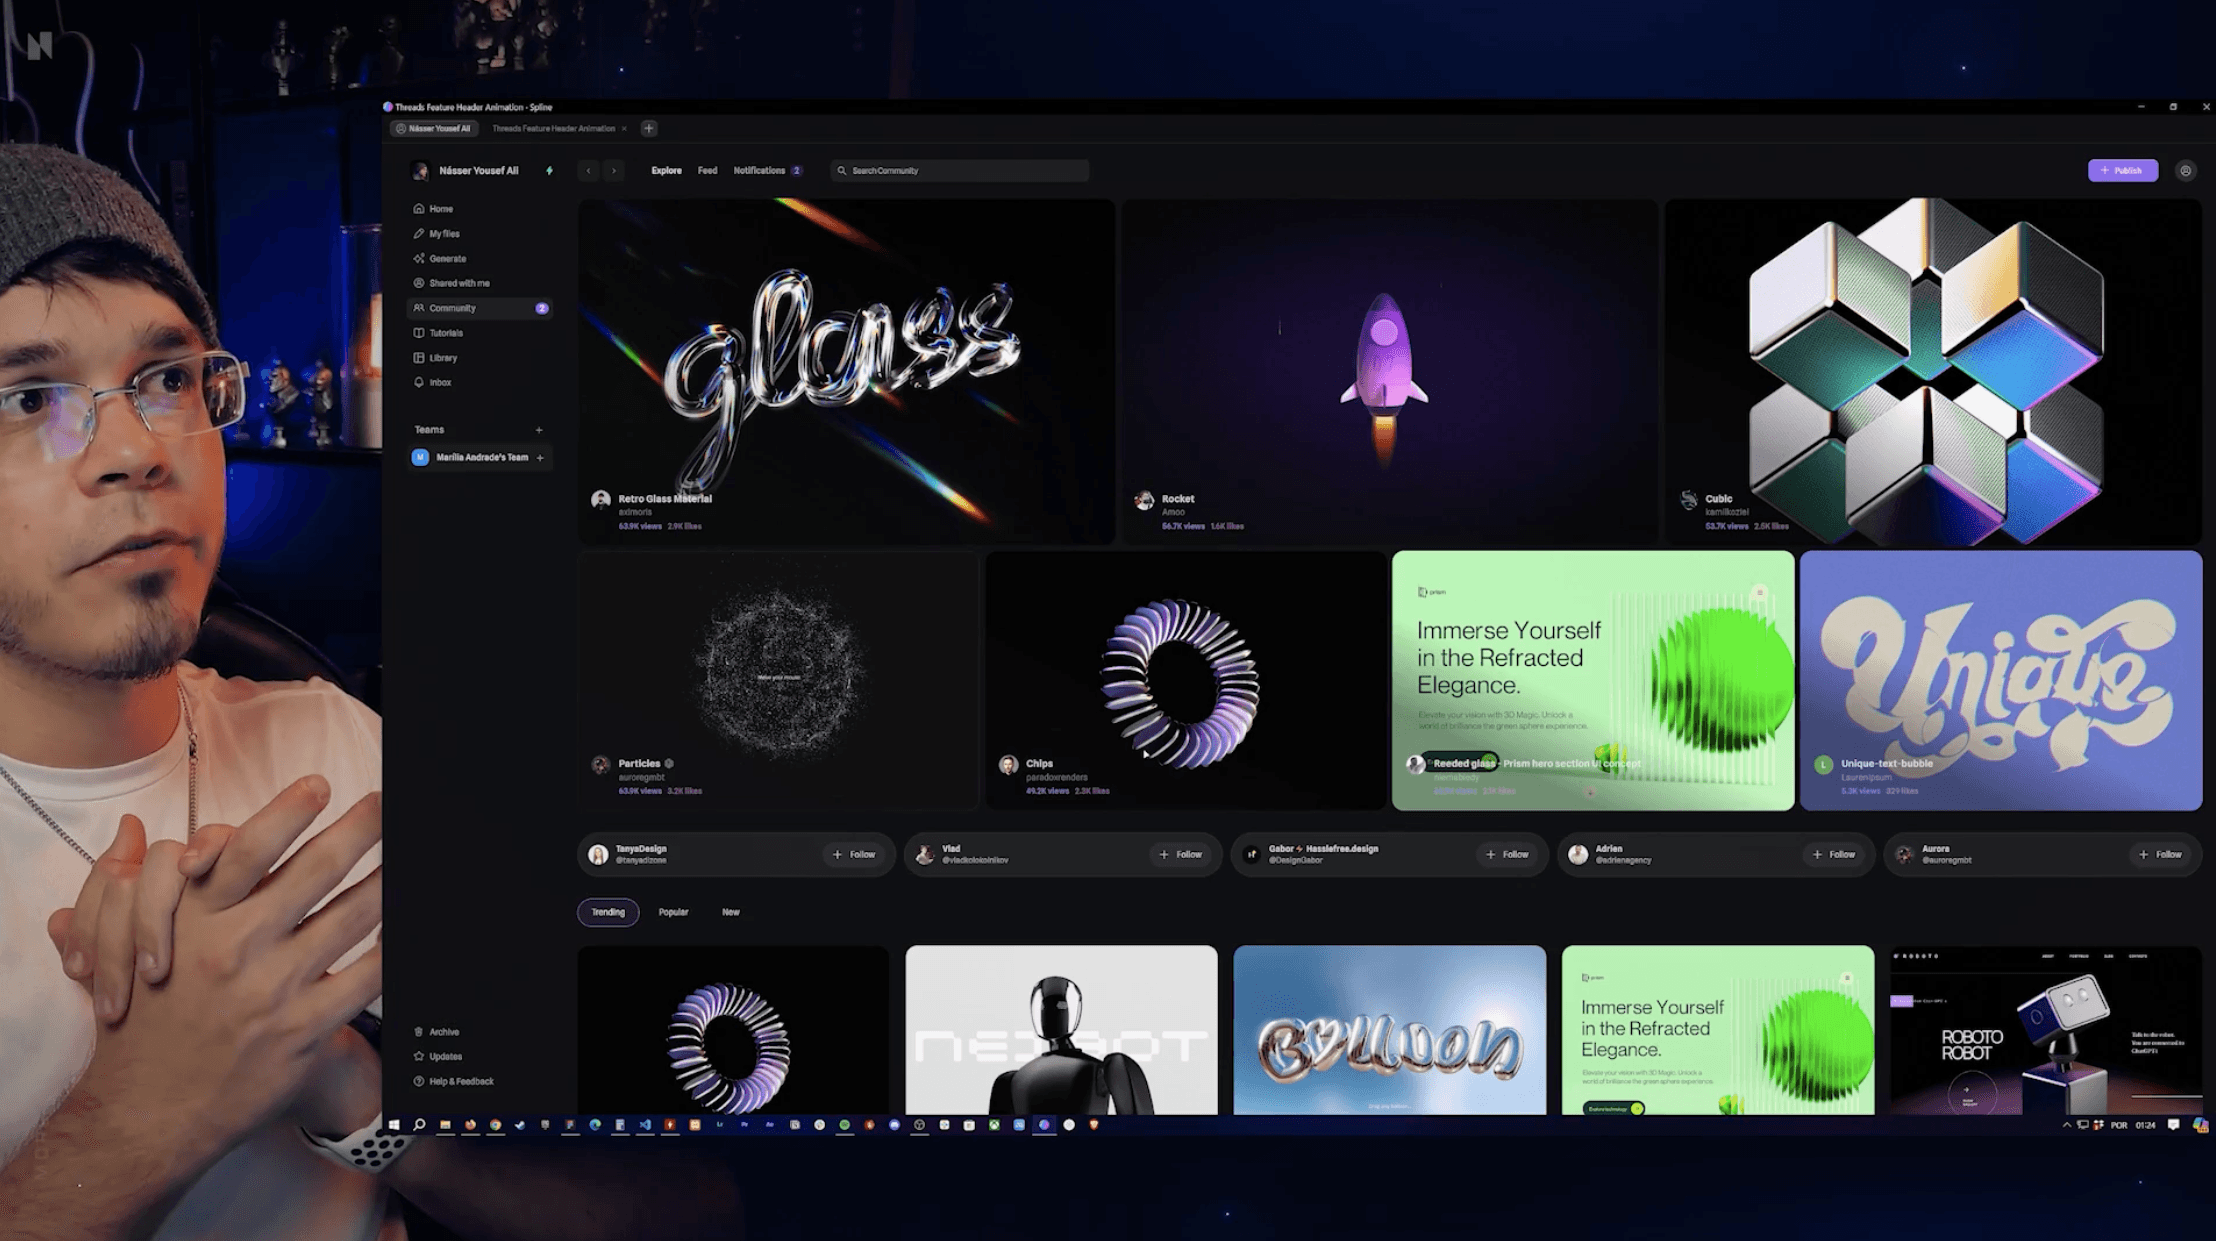The image size is (2216, 1241).
Task: Open the Archive trash item
Action: tap(443, 1032)
